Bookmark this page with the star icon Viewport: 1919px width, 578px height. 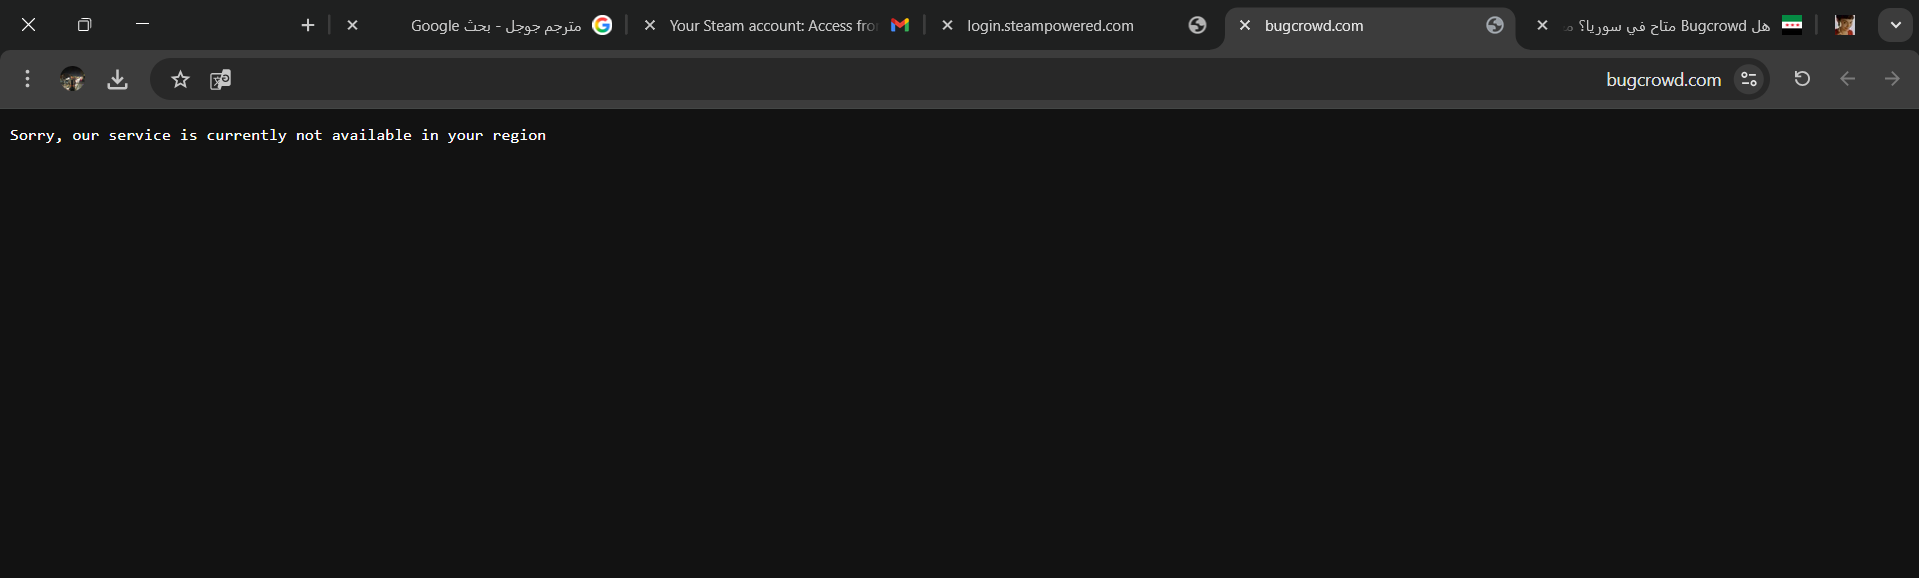point(180,79)
